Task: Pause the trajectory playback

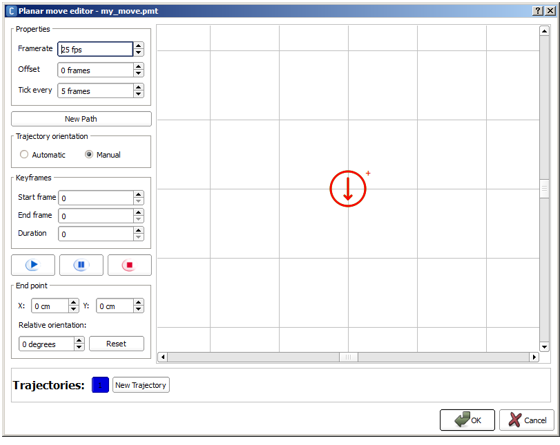Action: pos(81,265)
